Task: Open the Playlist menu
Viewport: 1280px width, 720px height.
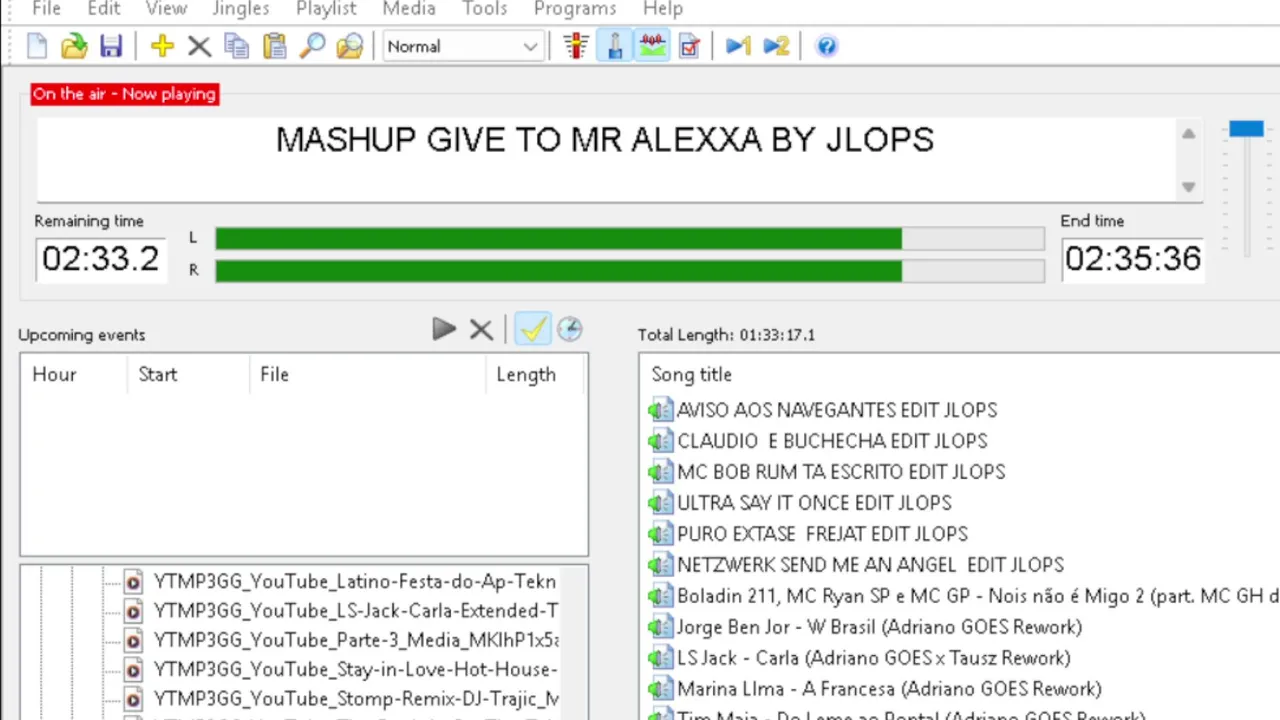Action: [x=326, y=9]
